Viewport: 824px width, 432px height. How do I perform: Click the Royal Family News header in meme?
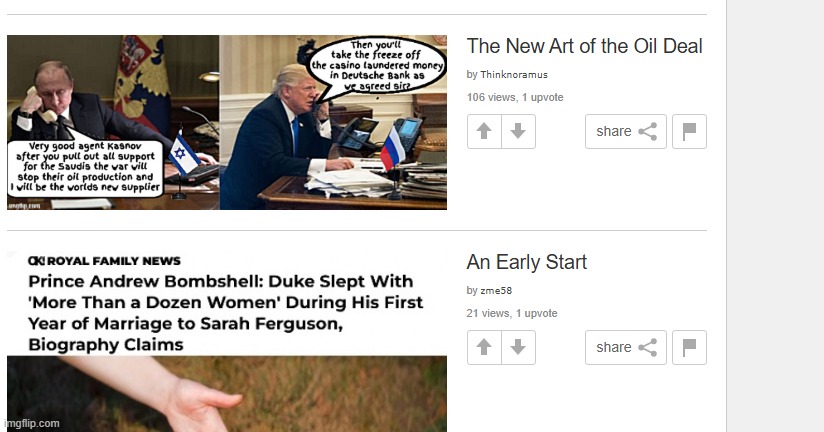coord(104,261)
